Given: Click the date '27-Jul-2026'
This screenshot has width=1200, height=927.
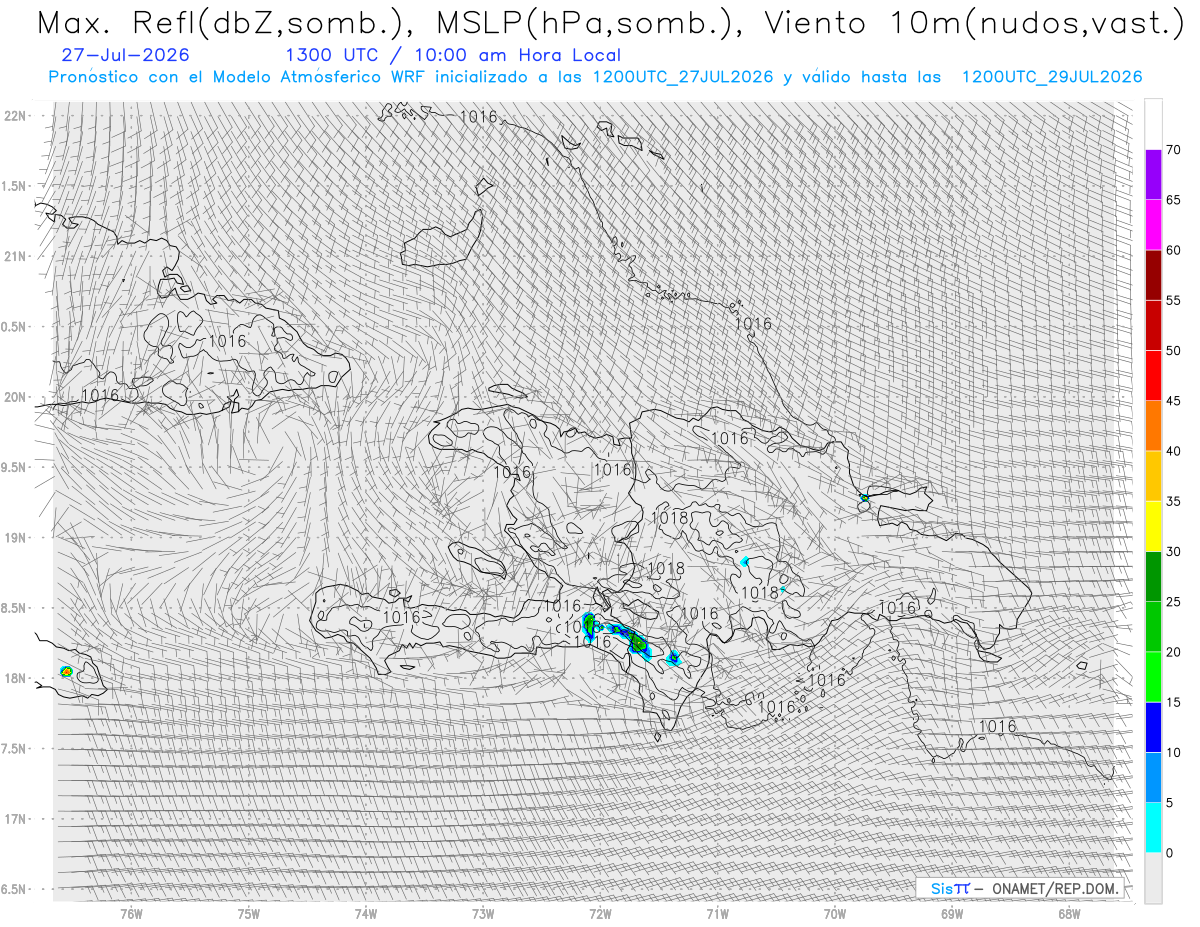Looking at the screenshot, I should 125,56.
